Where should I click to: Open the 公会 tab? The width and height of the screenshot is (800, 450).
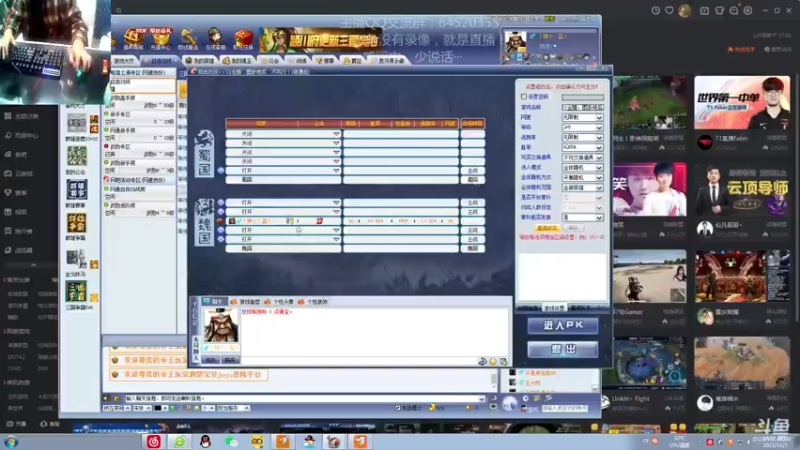270,61
